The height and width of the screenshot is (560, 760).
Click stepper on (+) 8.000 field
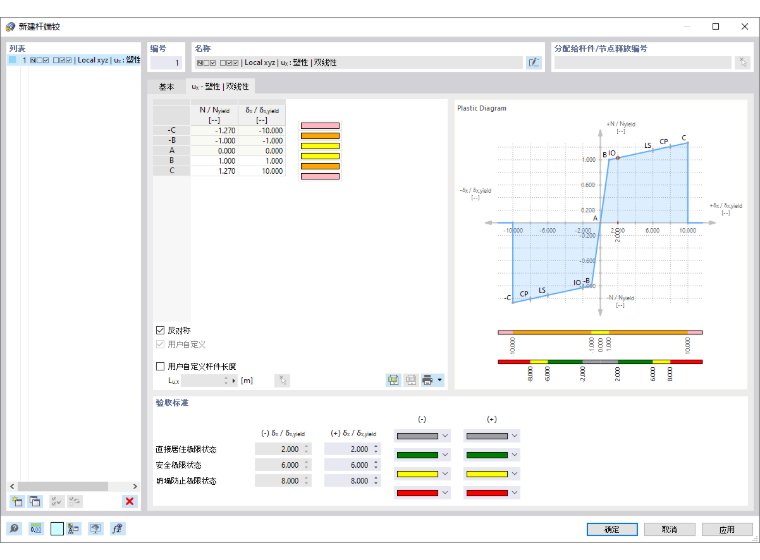click(376, 481)
